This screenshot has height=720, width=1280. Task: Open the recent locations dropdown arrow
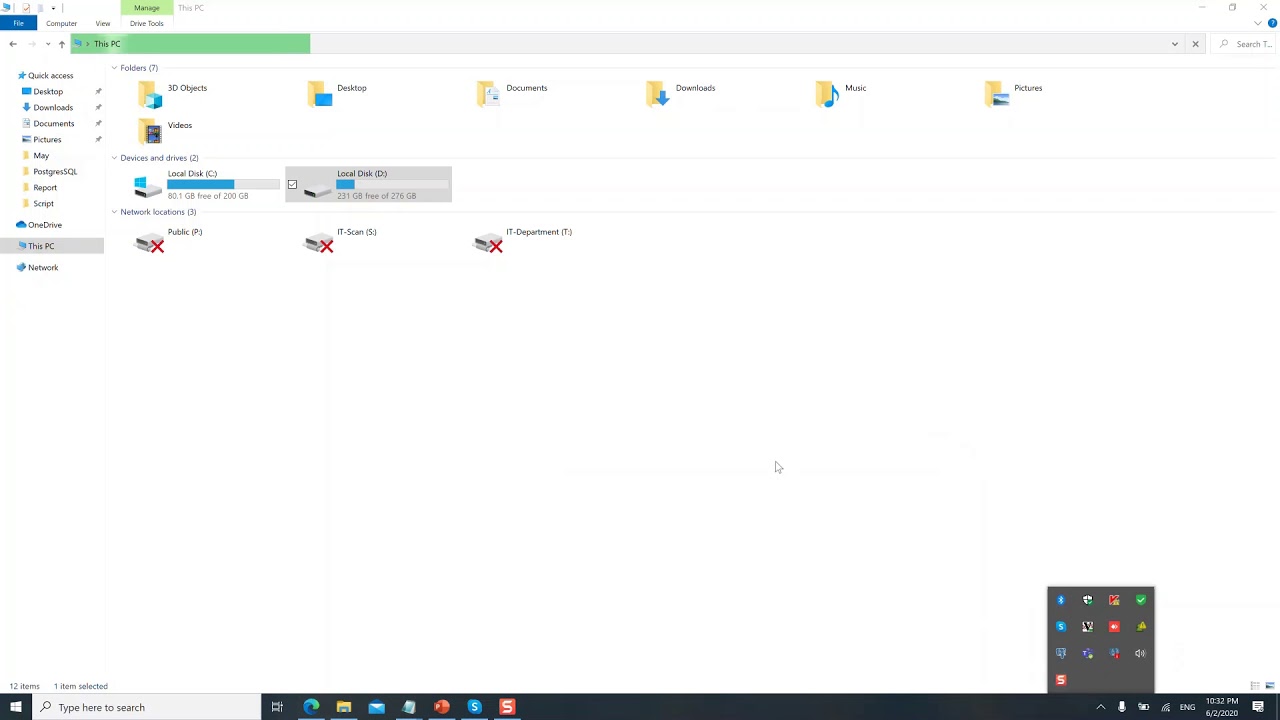coord(48,44)
